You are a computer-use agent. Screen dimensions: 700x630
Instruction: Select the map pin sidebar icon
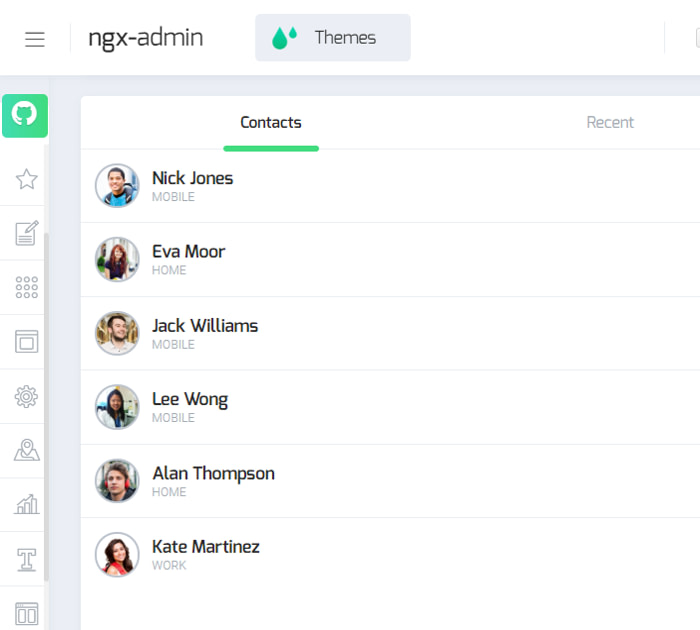(26, 451)
